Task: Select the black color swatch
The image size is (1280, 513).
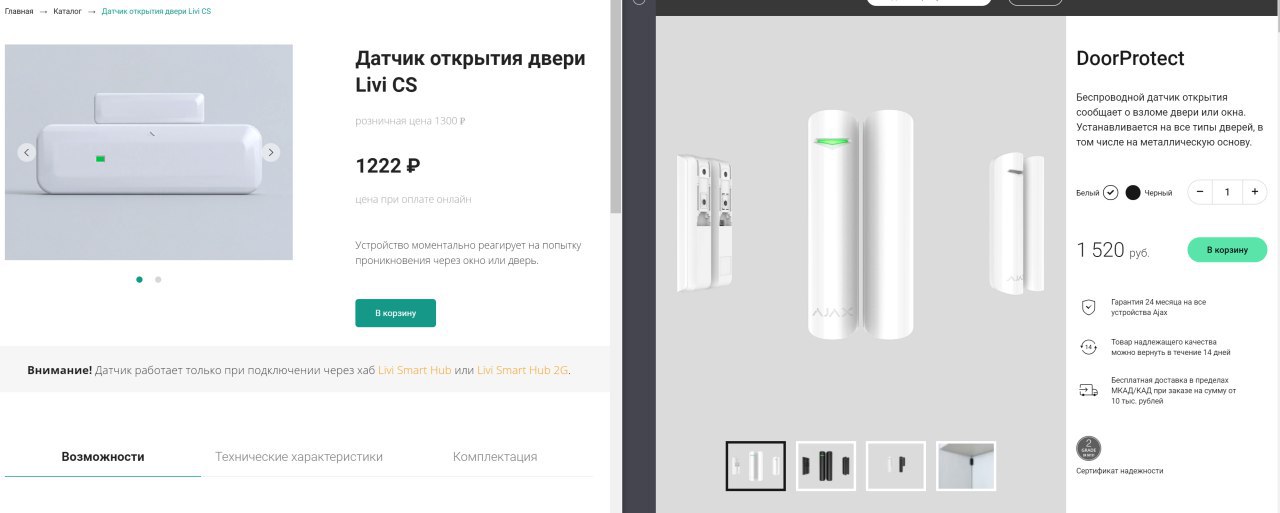Action: 1133,192
